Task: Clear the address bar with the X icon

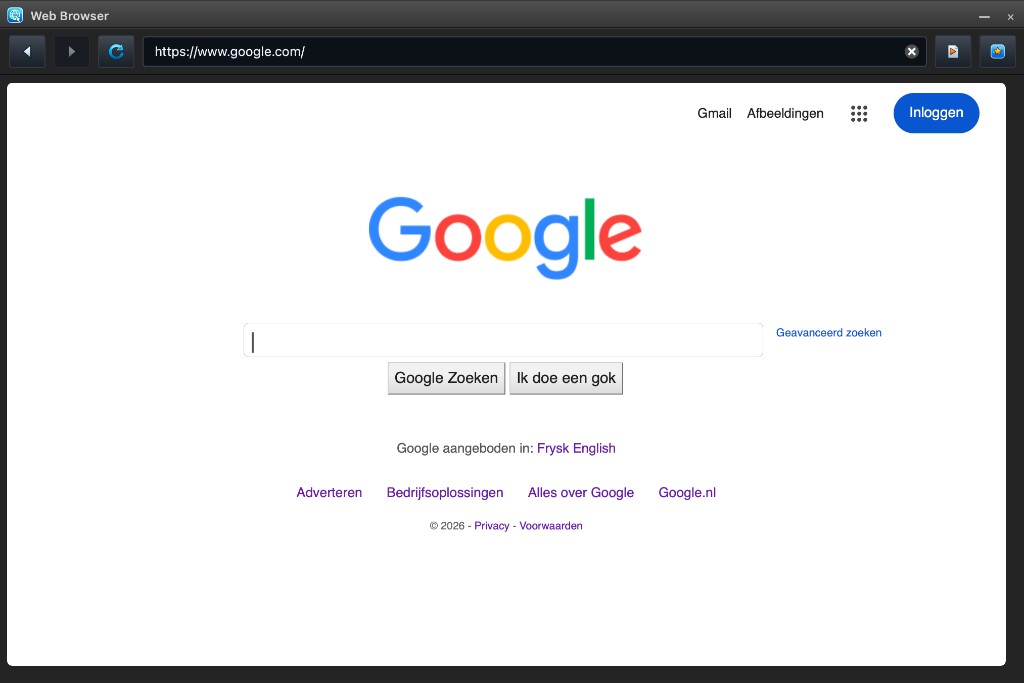Action: tap(912, 52)
